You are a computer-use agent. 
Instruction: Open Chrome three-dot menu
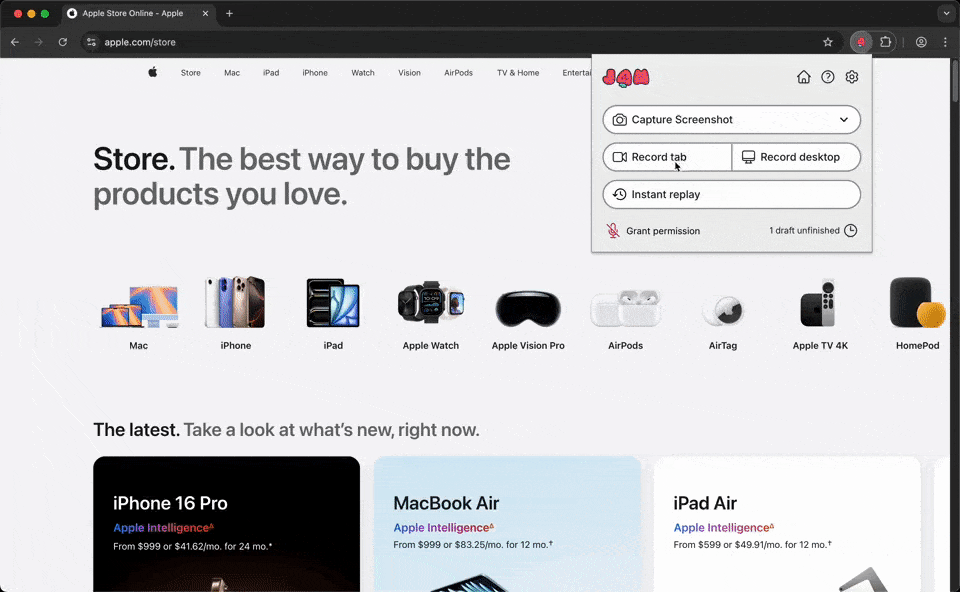pos(945,42)
